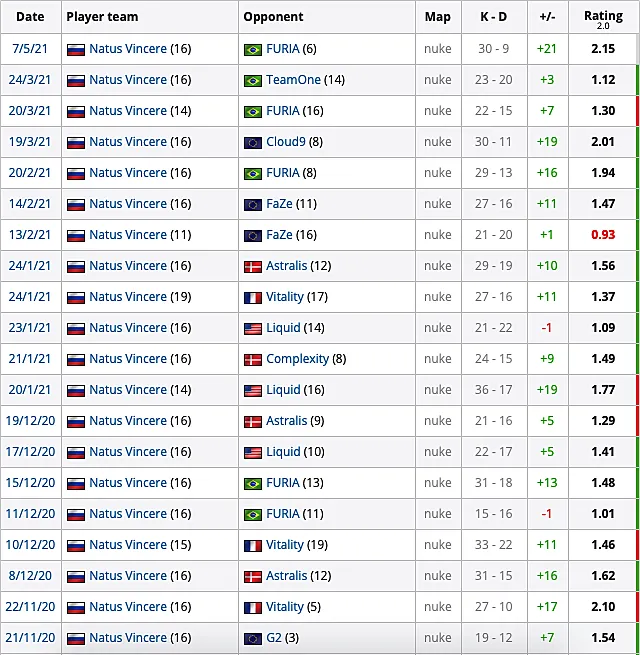Click the 30 - 11 K-D cell
The height and width of the screenshot is (655, 640).
pos(493,142)
